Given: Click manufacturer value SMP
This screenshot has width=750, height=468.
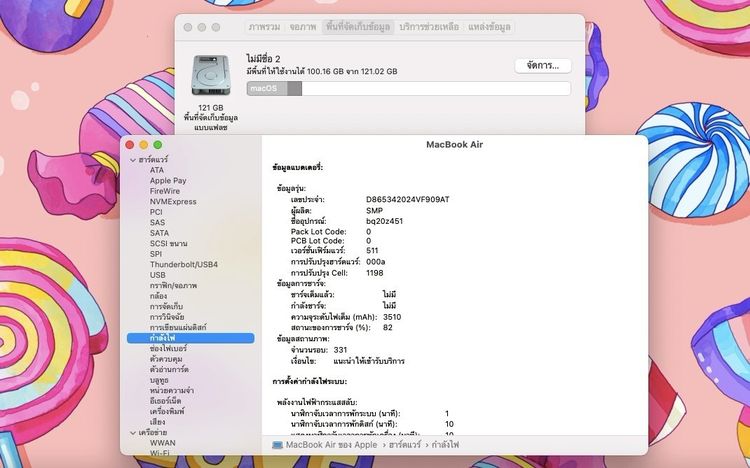Looking at the screenshot, I should (x=374, y=211).
